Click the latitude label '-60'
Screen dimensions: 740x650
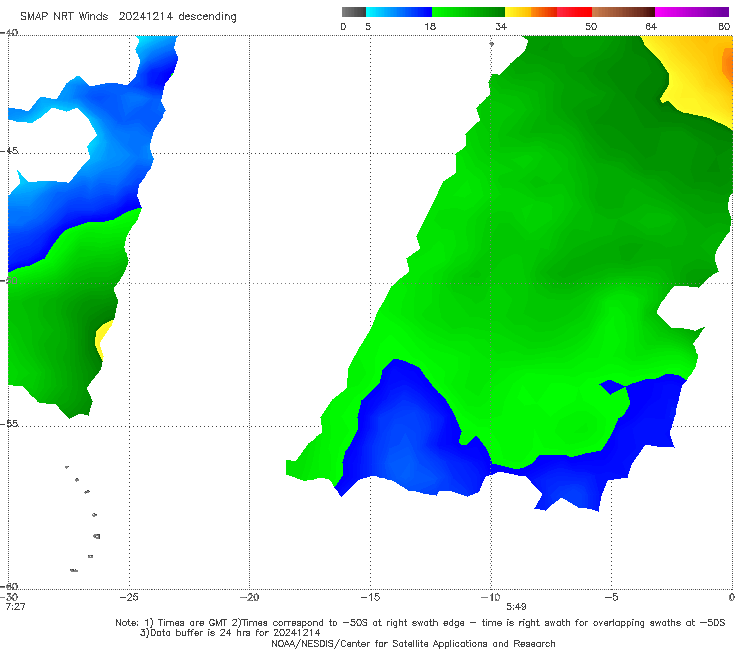tap(9, 586)
